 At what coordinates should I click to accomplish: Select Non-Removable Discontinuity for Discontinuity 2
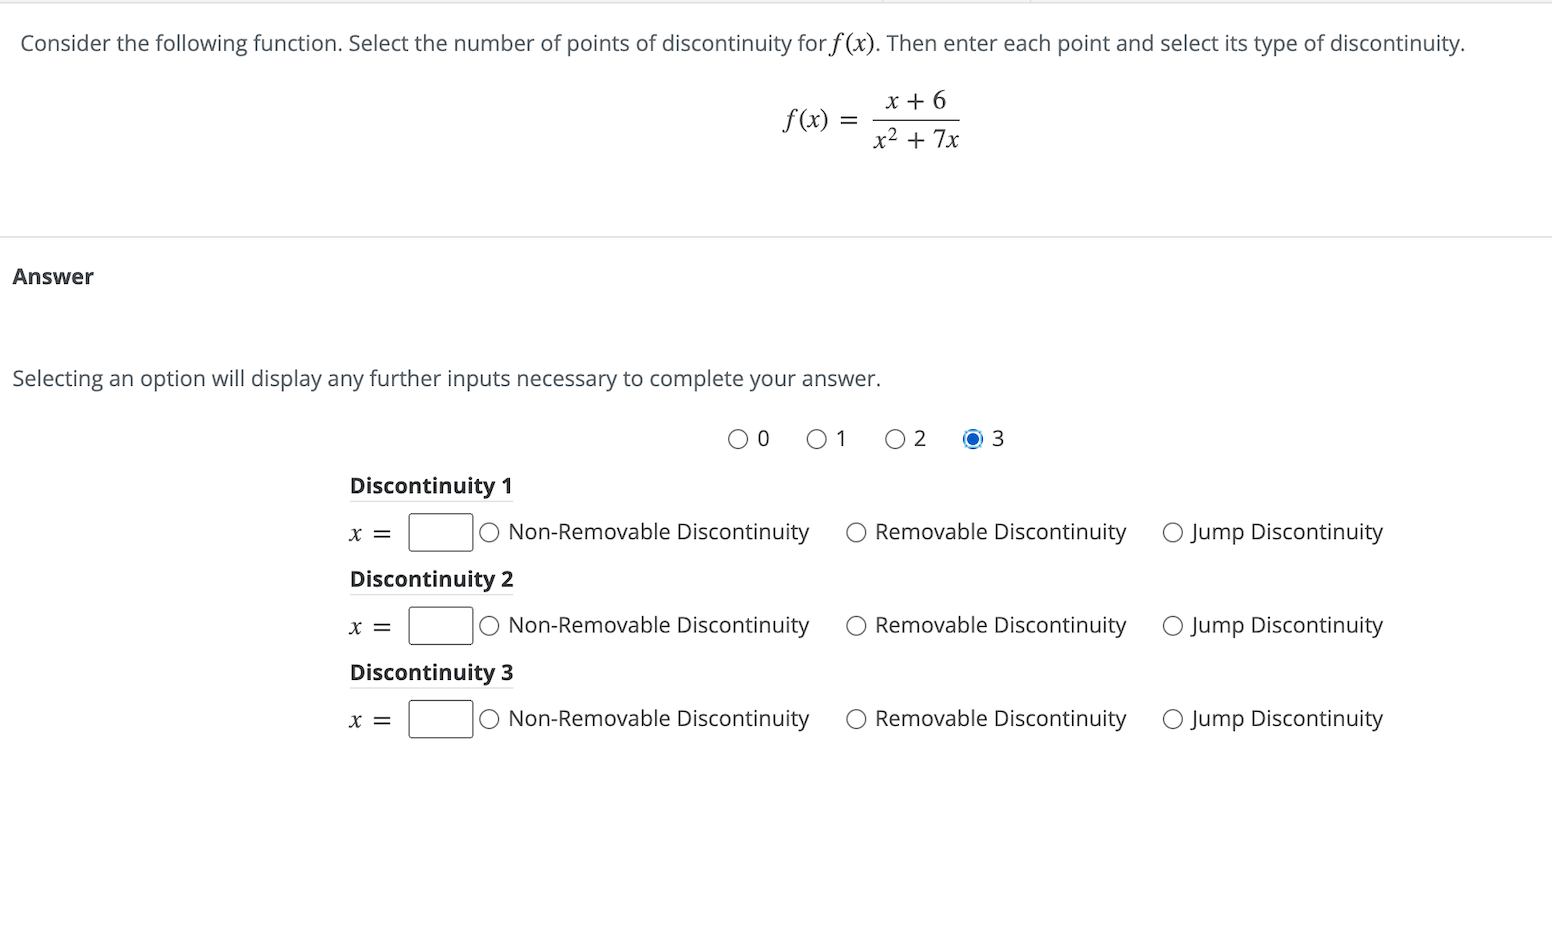488,625
